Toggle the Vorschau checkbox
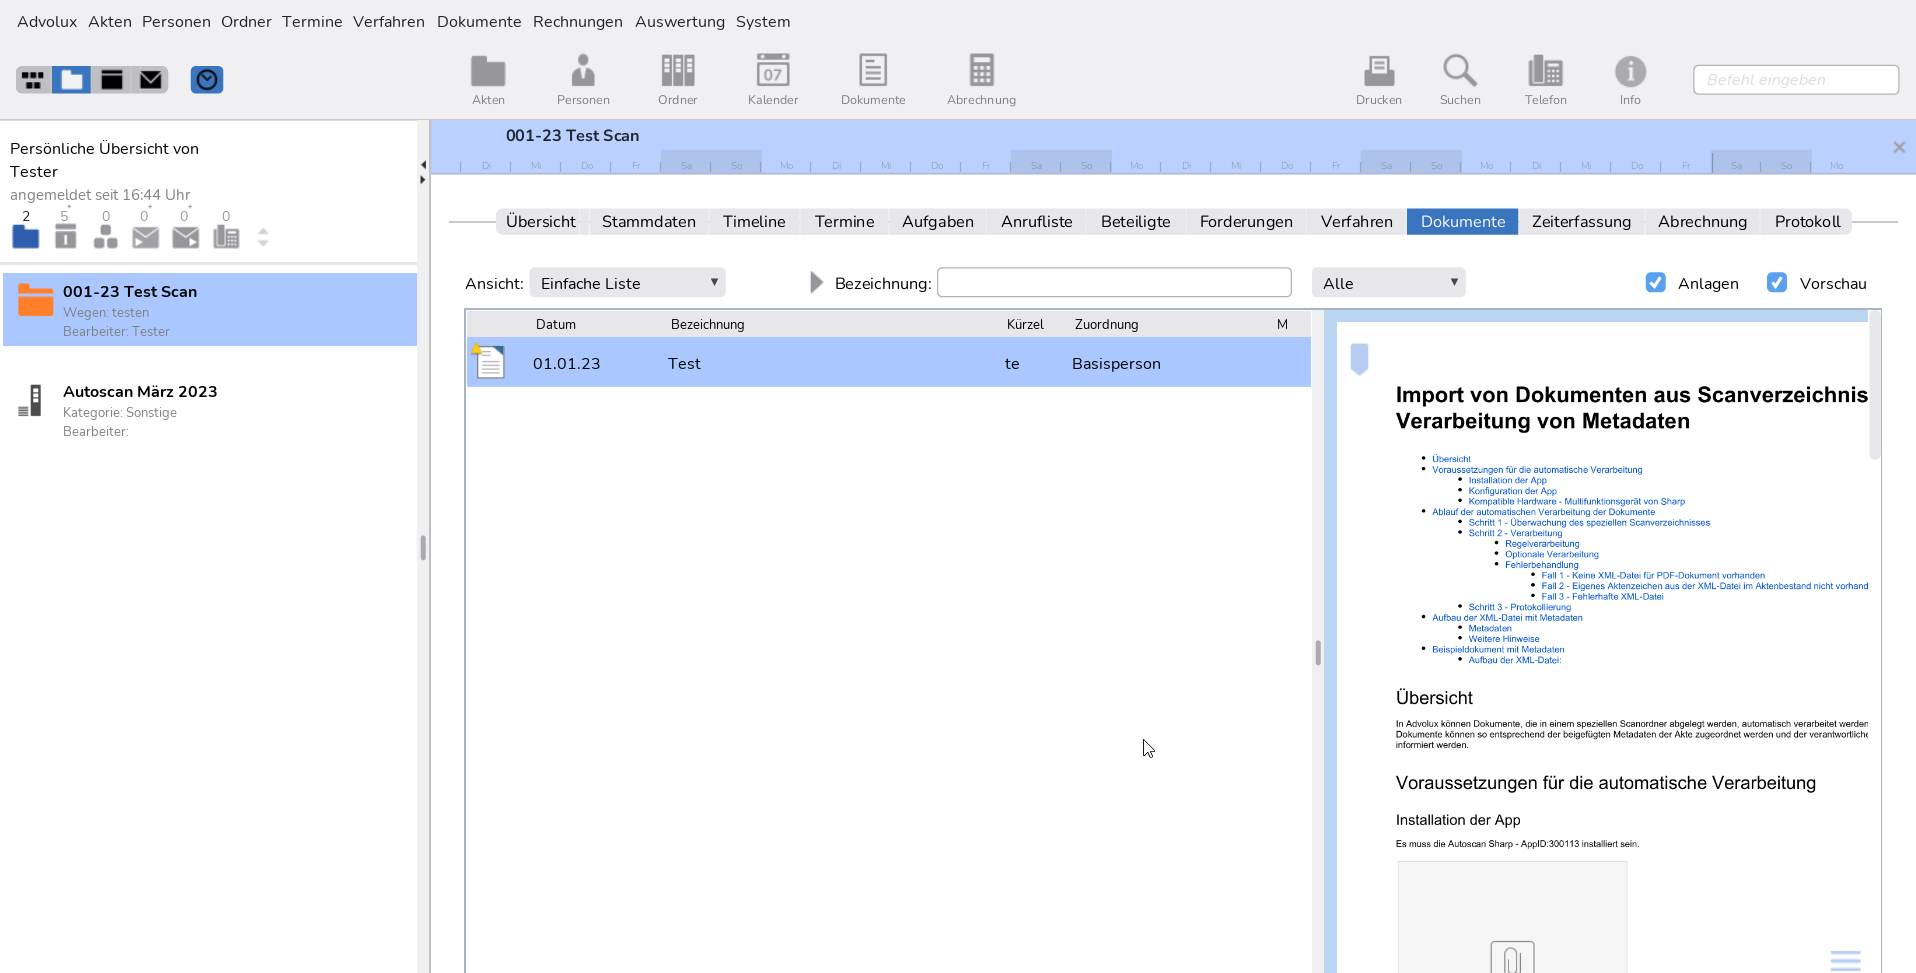This screenshot has width=1916, height=973. pyautogui.click(x=1777, y=283)
